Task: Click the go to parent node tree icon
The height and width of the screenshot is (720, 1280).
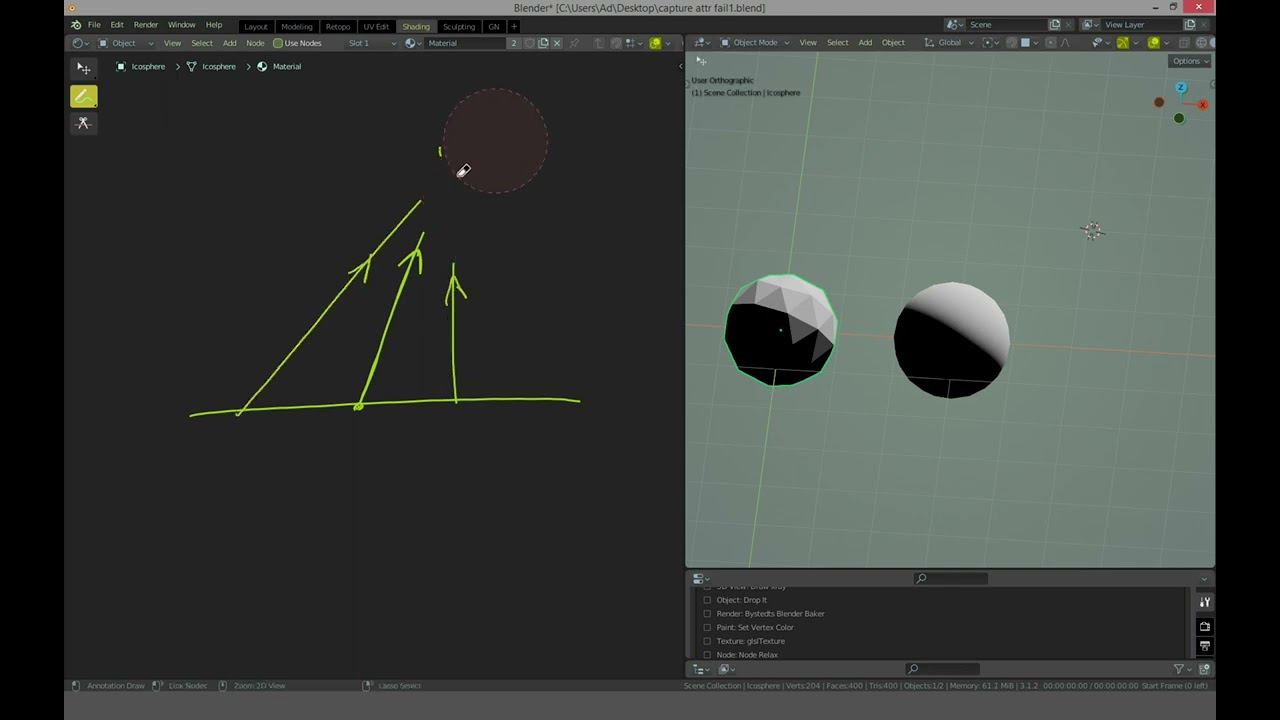Action: tap(599, 43)
